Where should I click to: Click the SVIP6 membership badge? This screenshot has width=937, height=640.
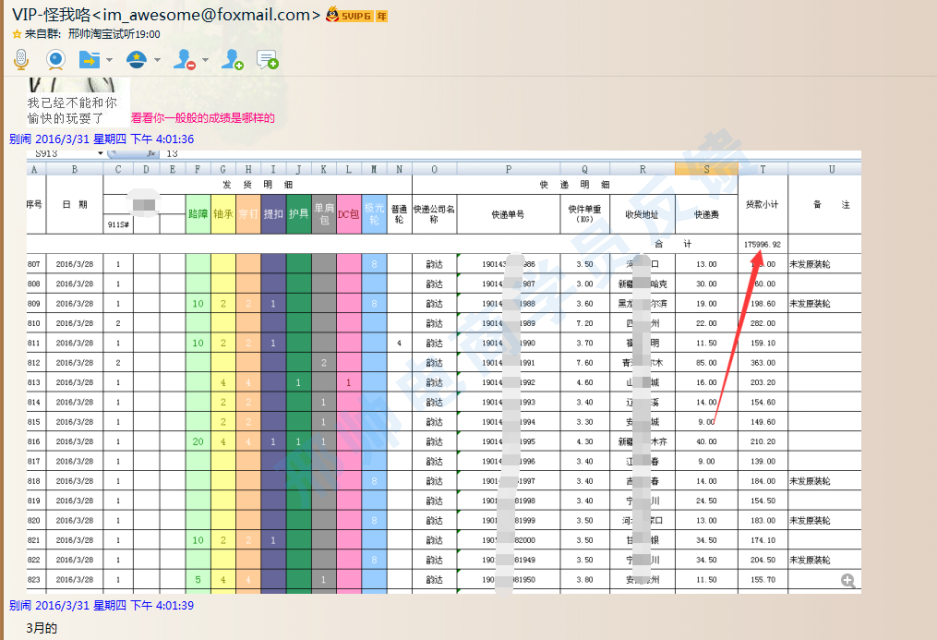click(357, 15)
